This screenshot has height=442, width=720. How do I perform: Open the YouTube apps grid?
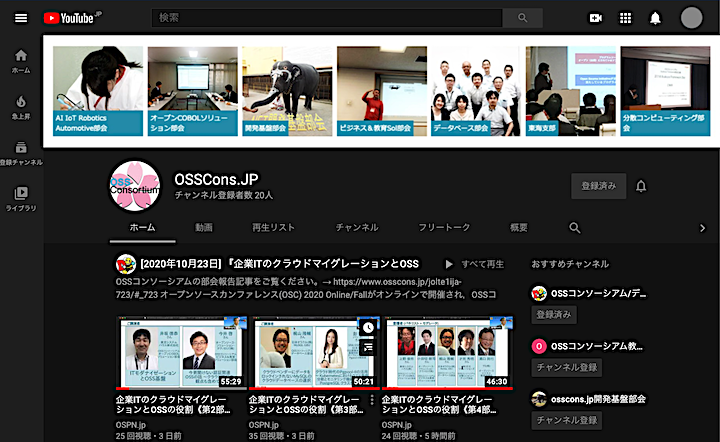coord(626,18)
